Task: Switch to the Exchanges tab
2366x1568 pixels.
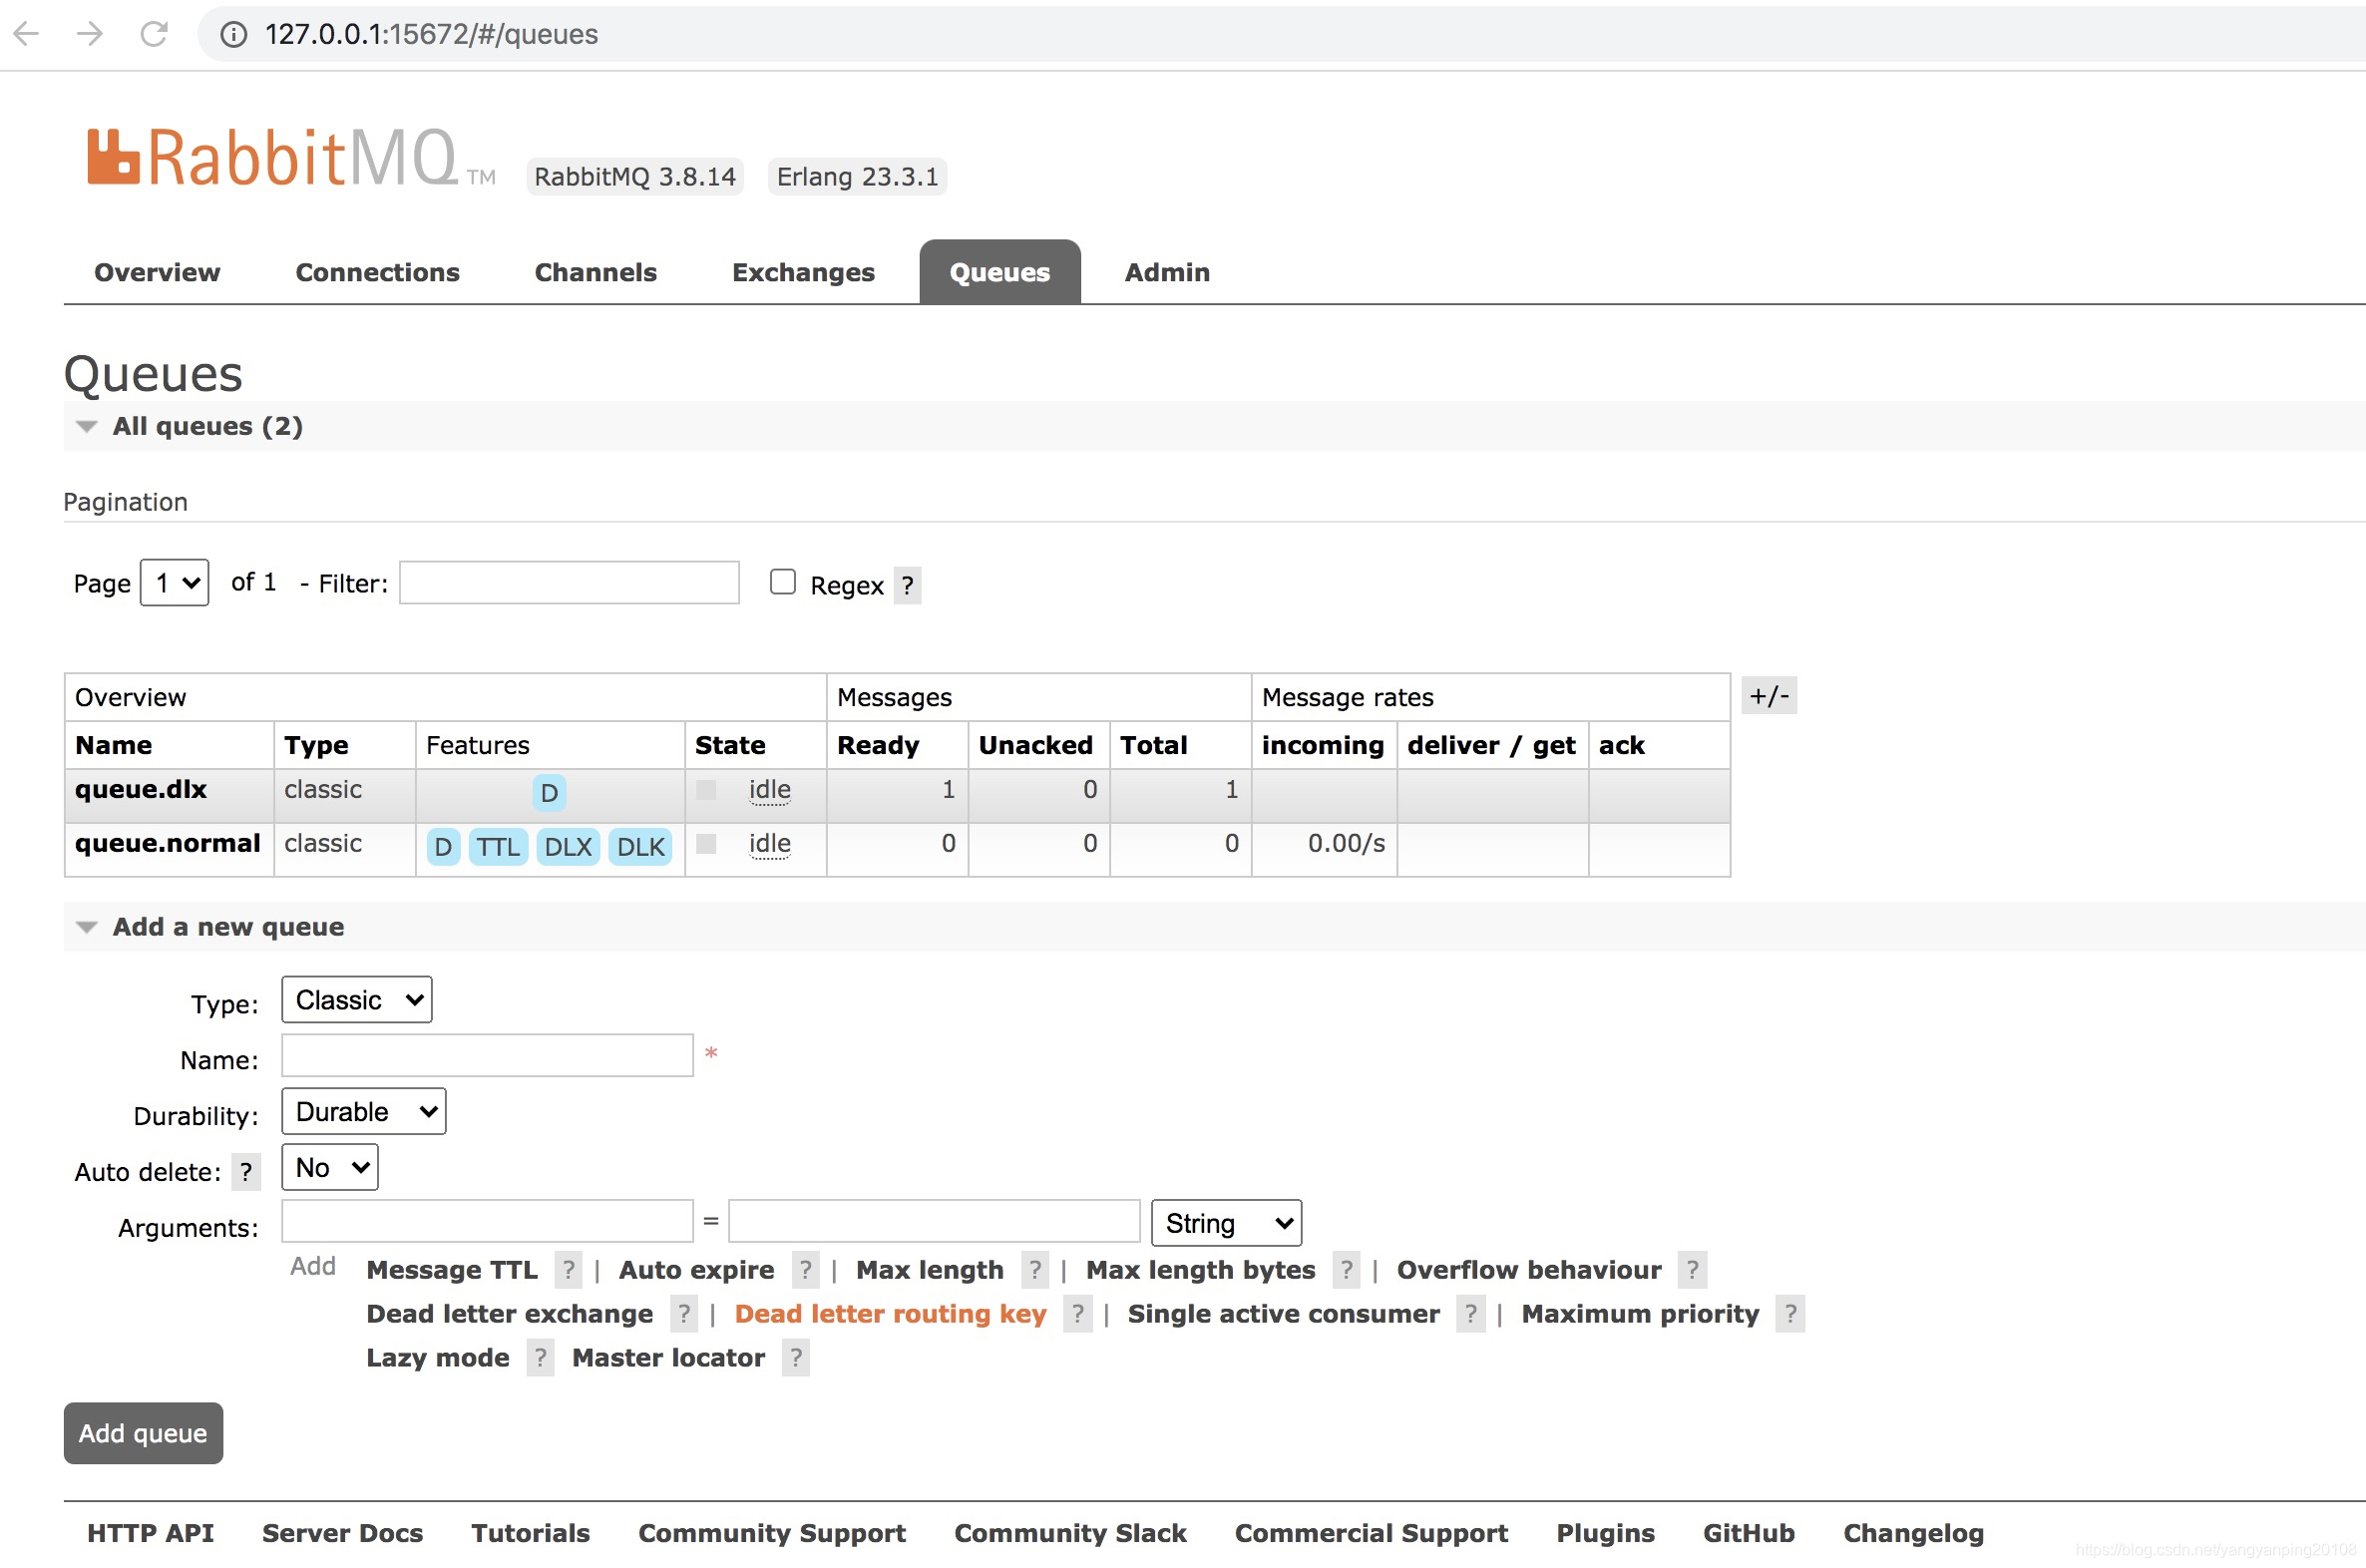Action: pos(803,272)
